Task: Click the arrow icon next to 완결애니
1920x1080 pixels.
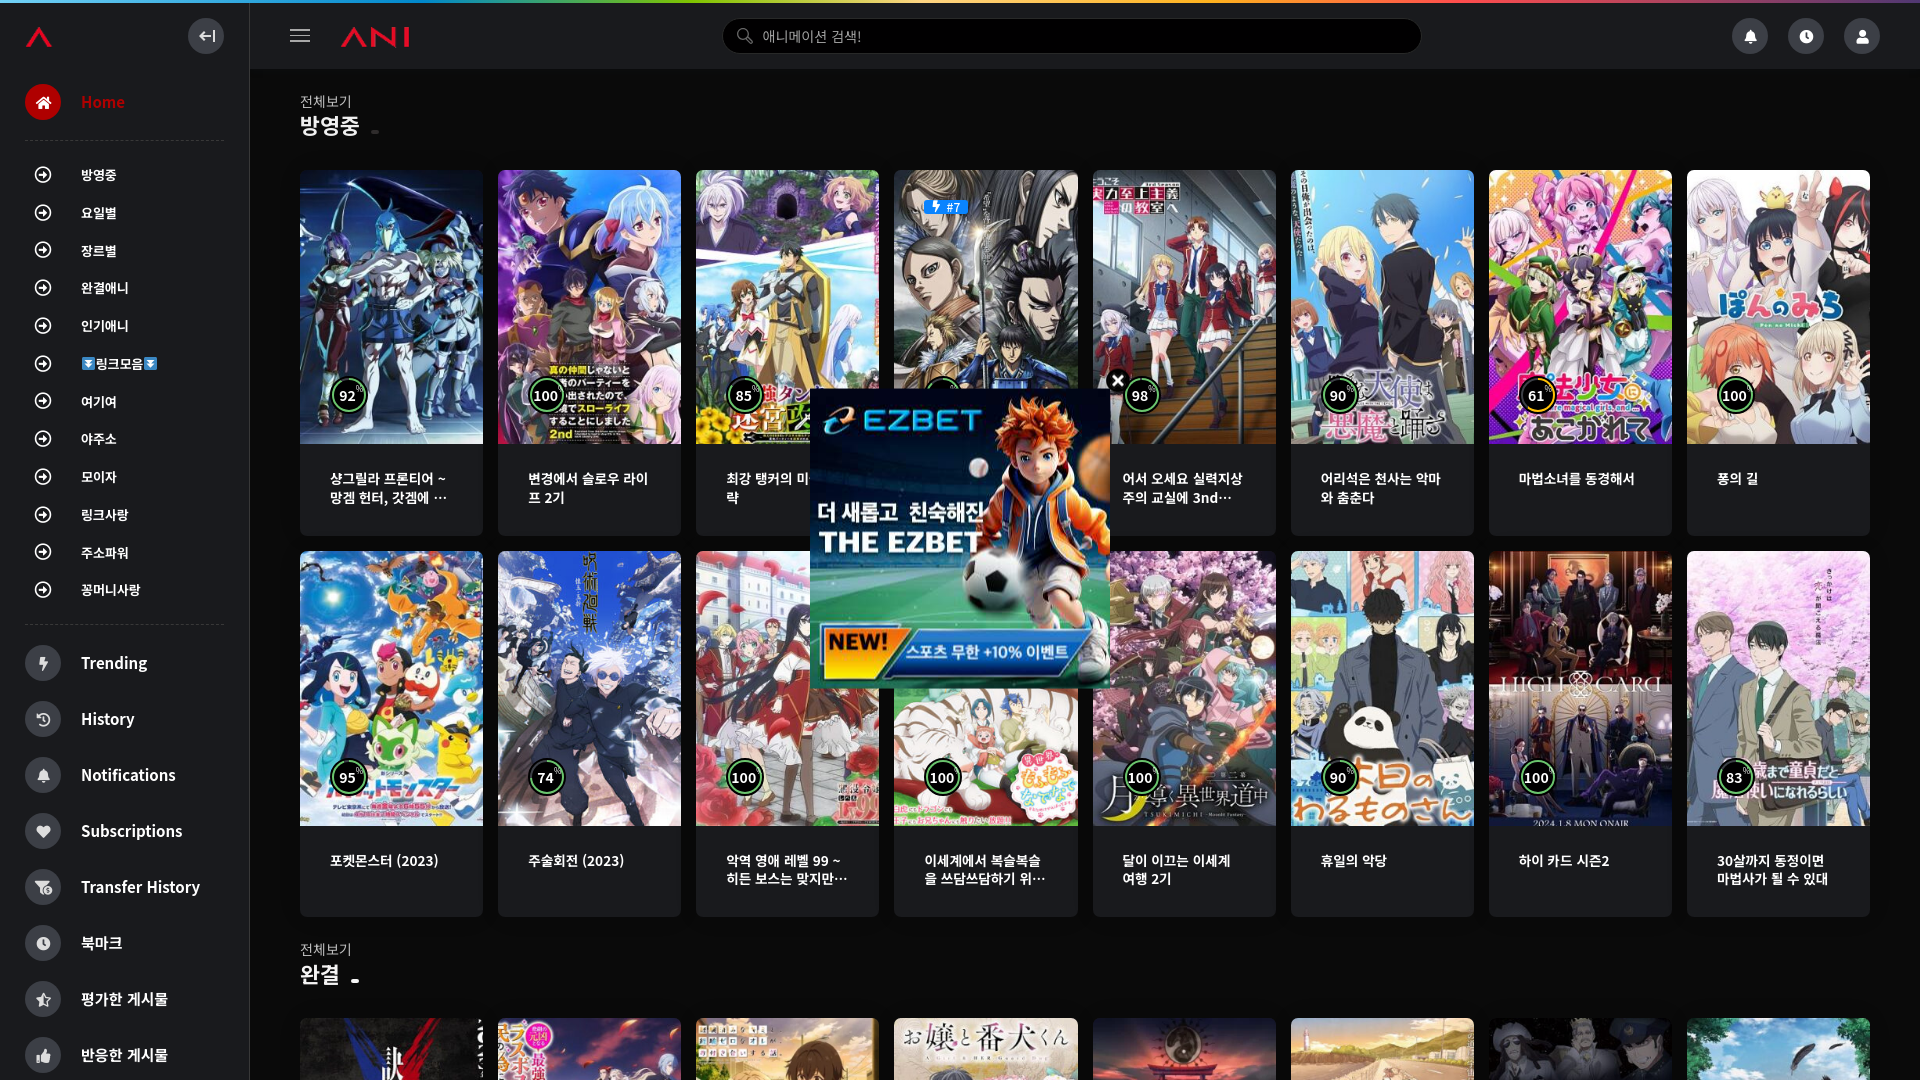Action: click(43, 288)
